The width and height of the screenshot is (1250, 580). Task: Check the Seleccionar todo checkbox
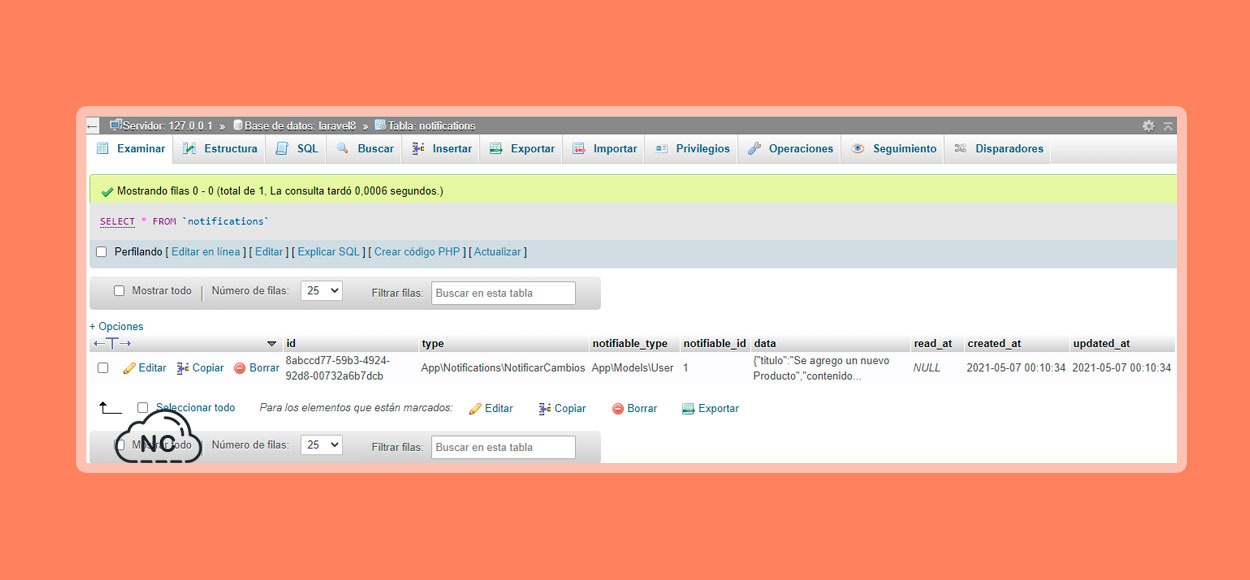(143, 408)
